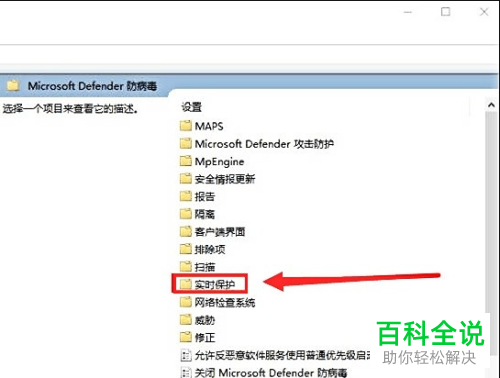Select the 报告 entry
Screen dimensions: 500x378
pos(205,196)
